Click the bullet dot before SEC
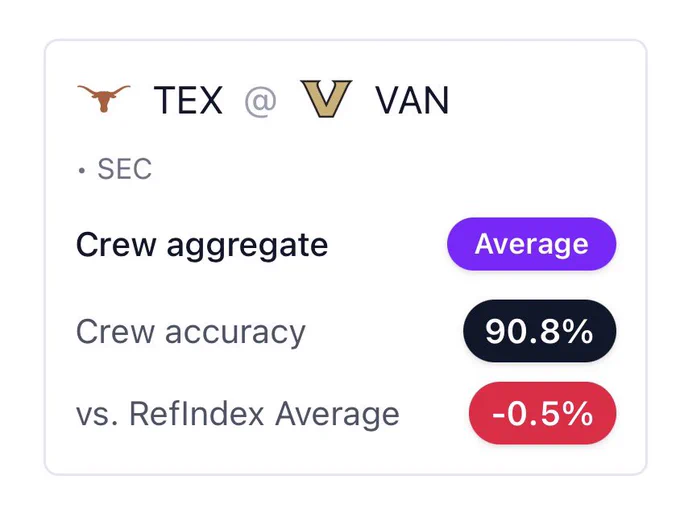Viewport: 680px width, 521px height. [82, 170]
